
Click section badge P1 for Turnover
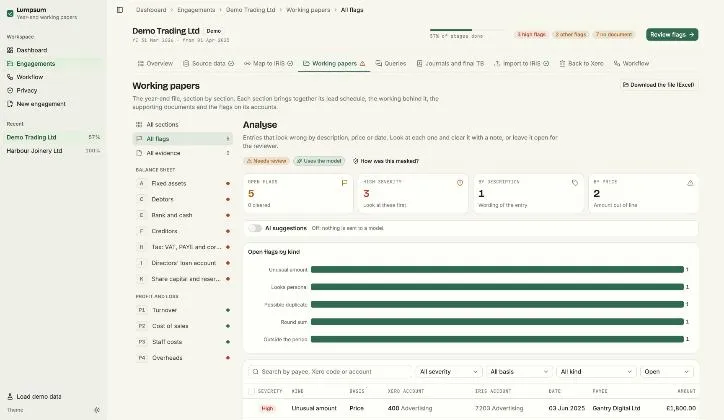coord(142,310)
